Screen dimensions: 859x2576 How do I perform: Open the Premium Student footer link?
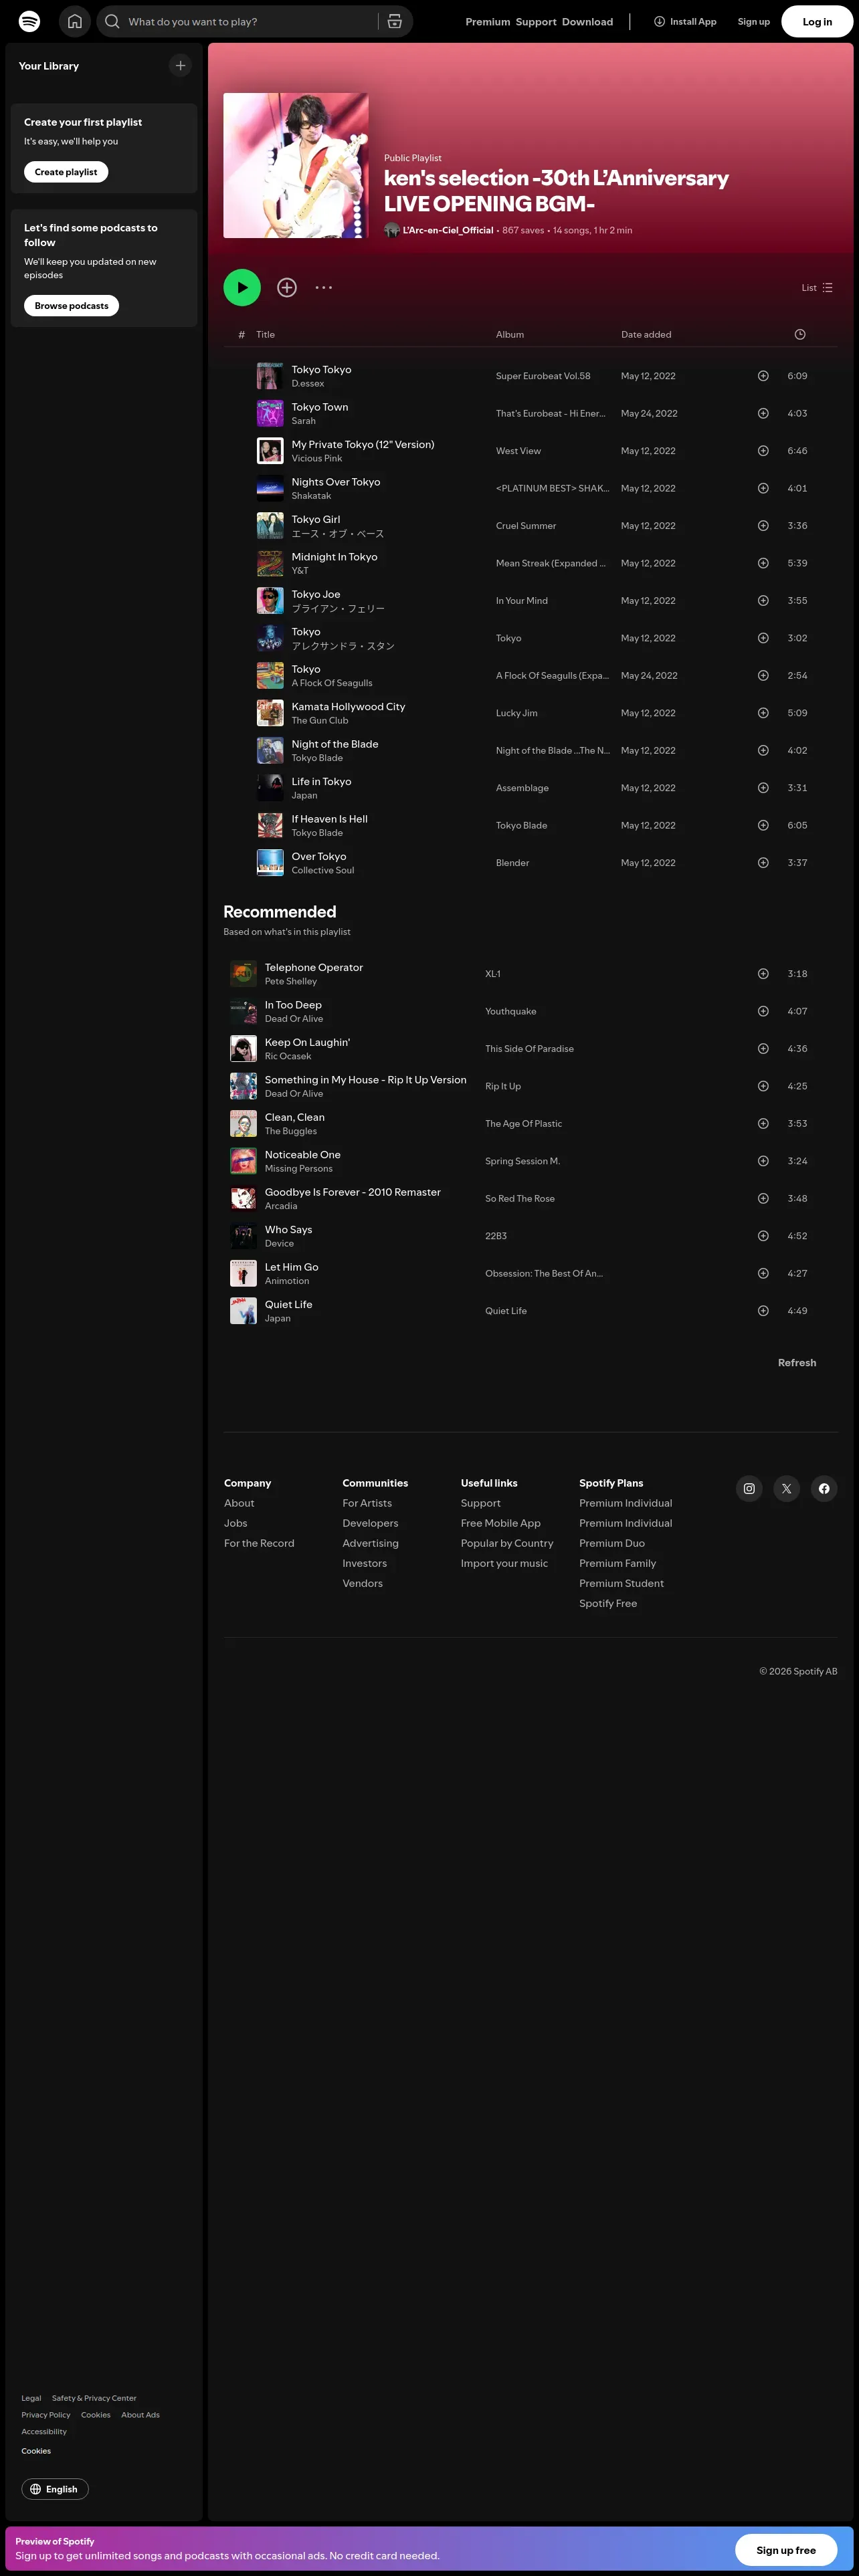click(x=622, y=1584)
